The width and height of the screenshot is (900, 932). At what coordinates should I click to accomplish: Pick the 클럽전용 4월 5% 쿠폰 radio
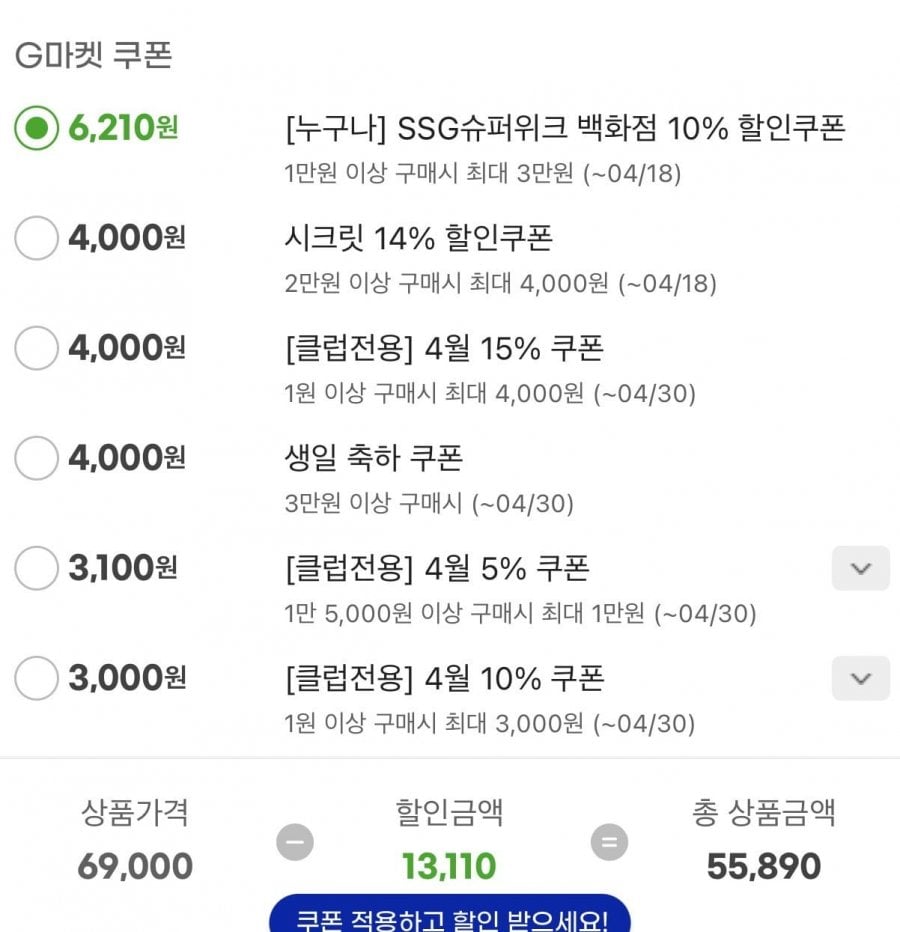tap(37, 569)
